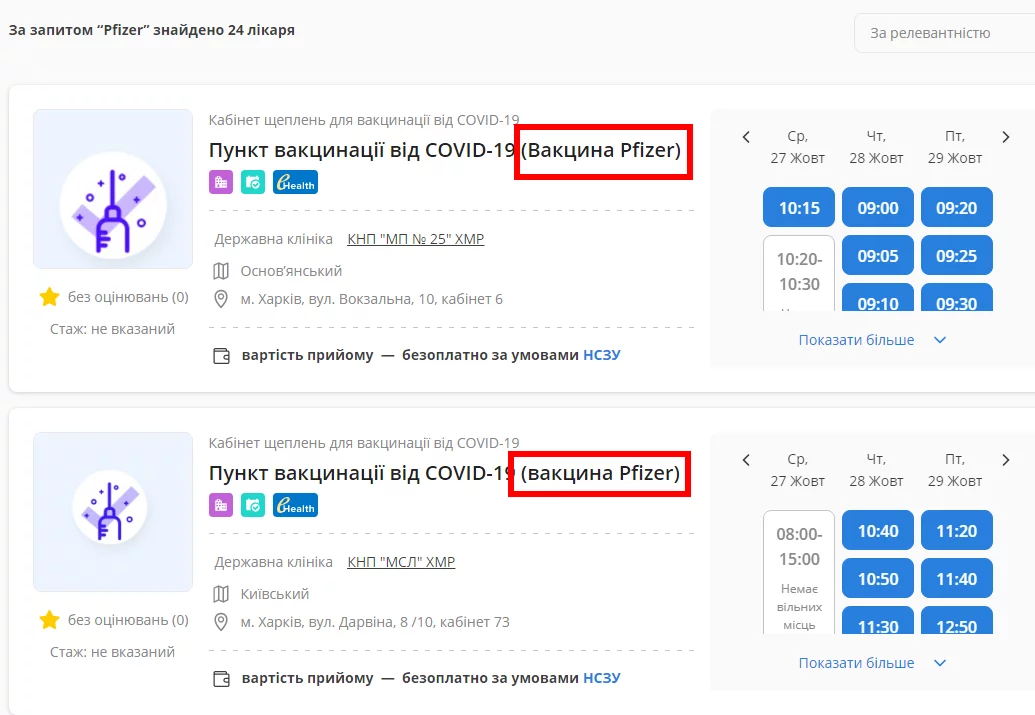Open clinic link КНП "МП № 25" ХМР
1035x715 pixels.
coord(416,239)
